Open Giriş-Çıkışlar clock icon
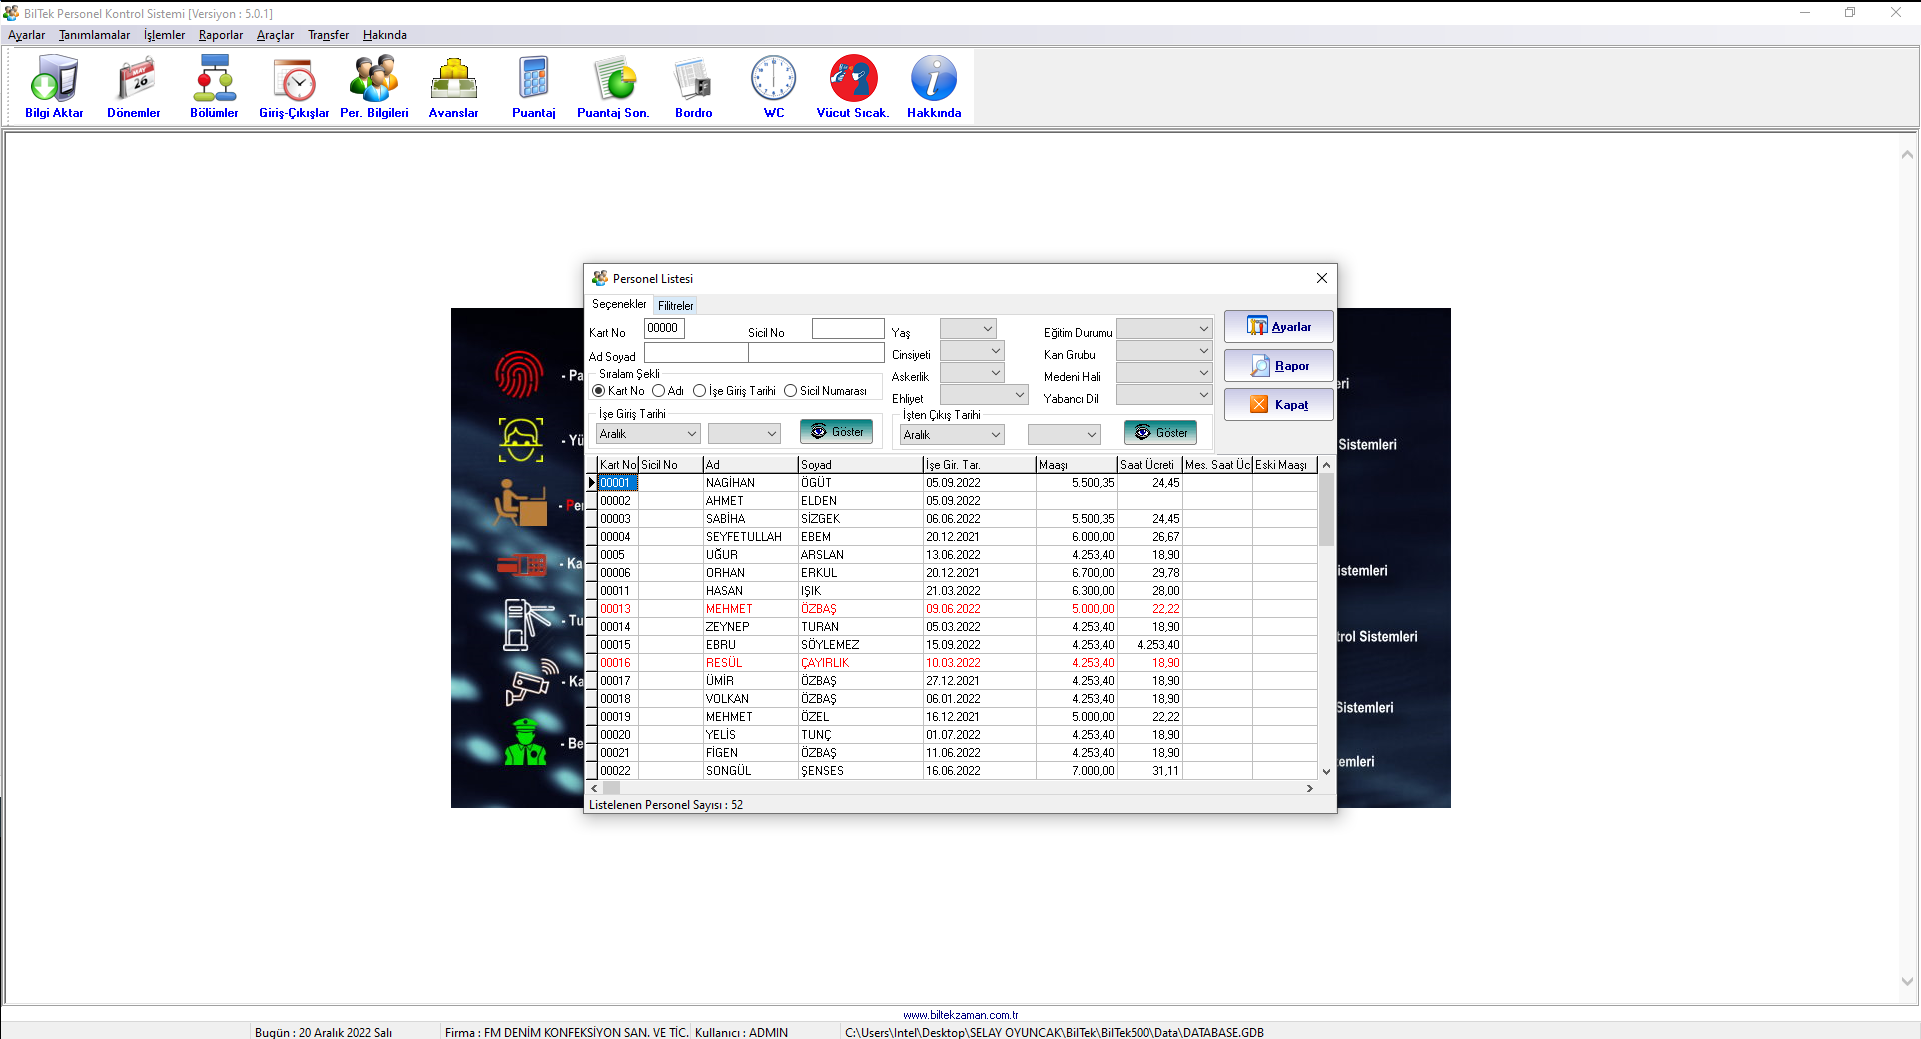Image resolution: width=1921 pixels, height=1039 pixels. coord(294,87)
